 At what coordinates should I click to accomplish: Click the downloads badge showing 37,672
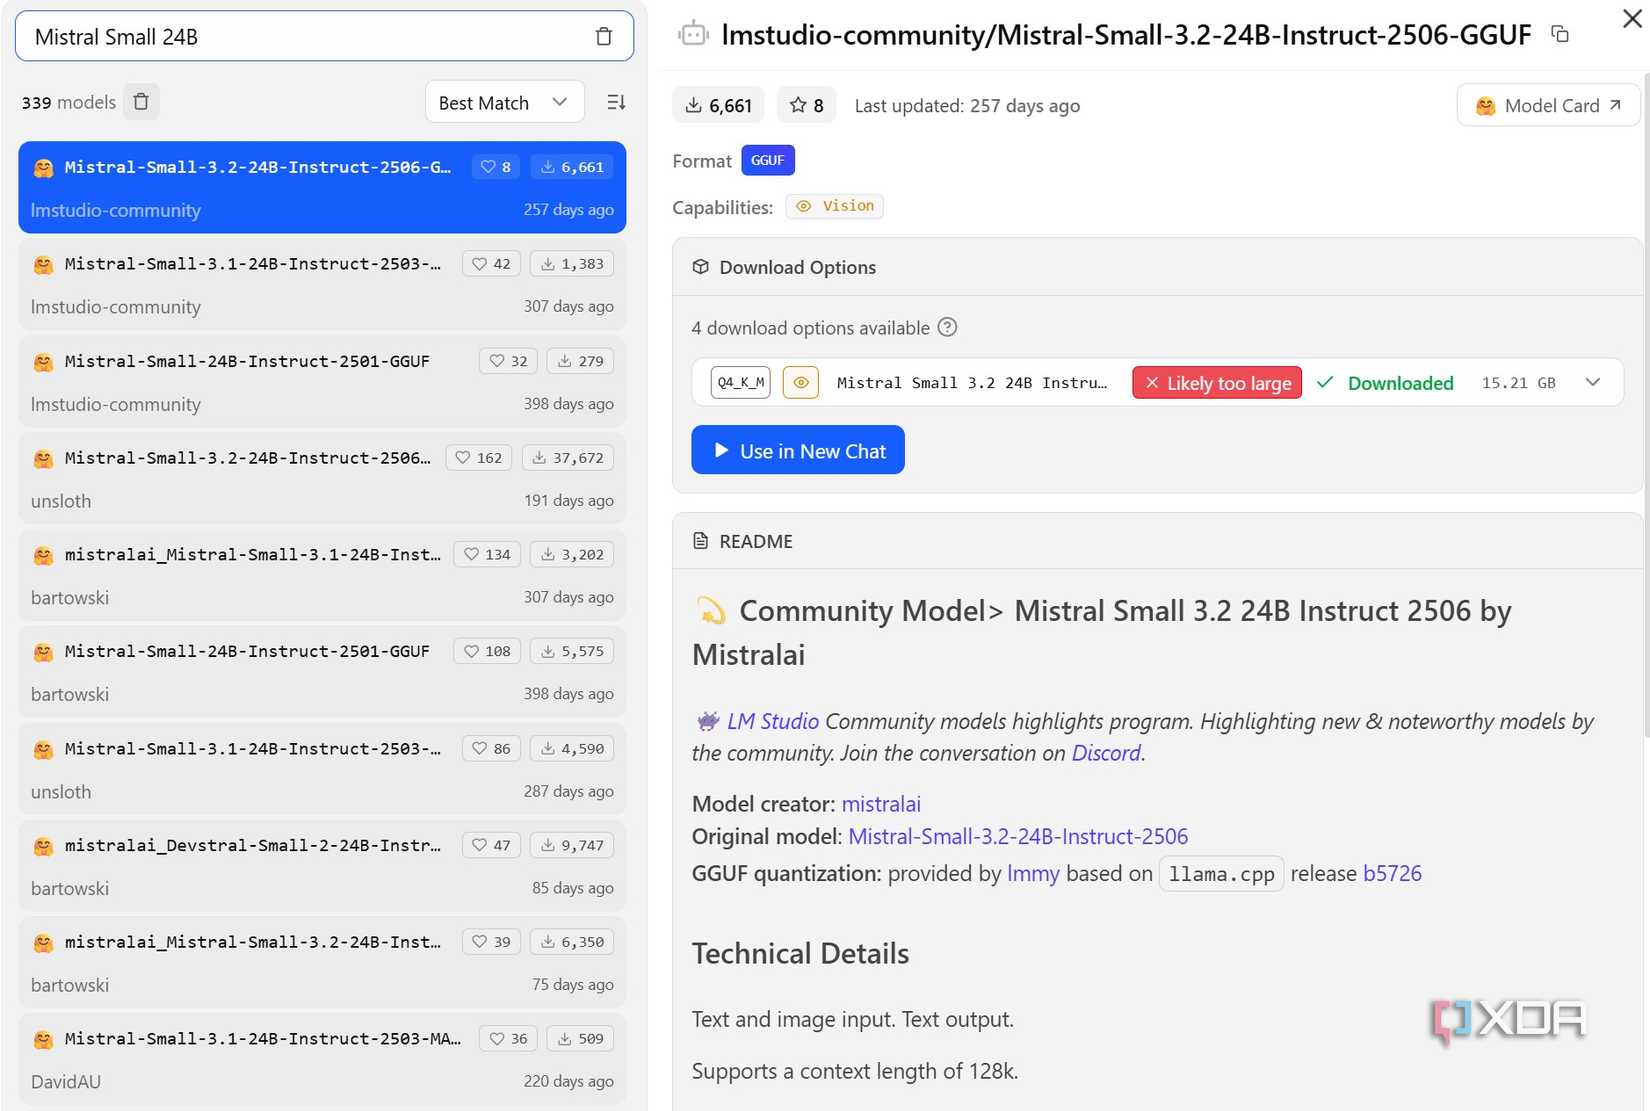[x=568, y=458]
